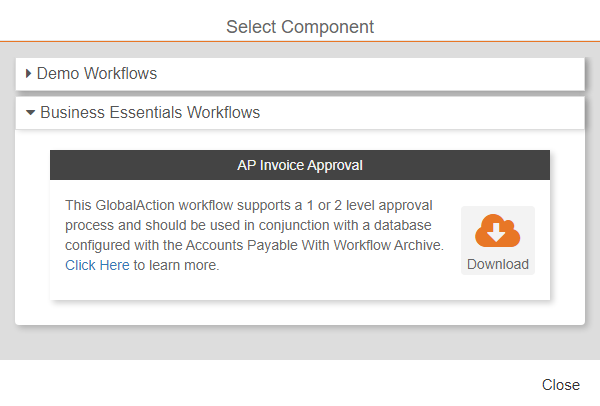Click the right-pointing triangle beside Demo Workflows
This screenshot has height=406, width=600.
[x=29, y=74]
